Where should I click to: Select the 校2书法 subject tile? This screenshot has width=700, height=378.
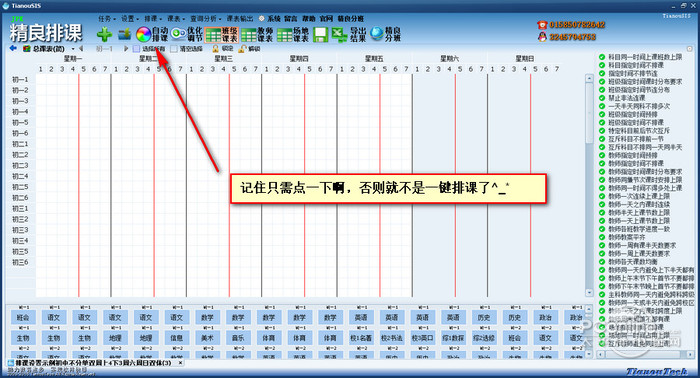392,338
